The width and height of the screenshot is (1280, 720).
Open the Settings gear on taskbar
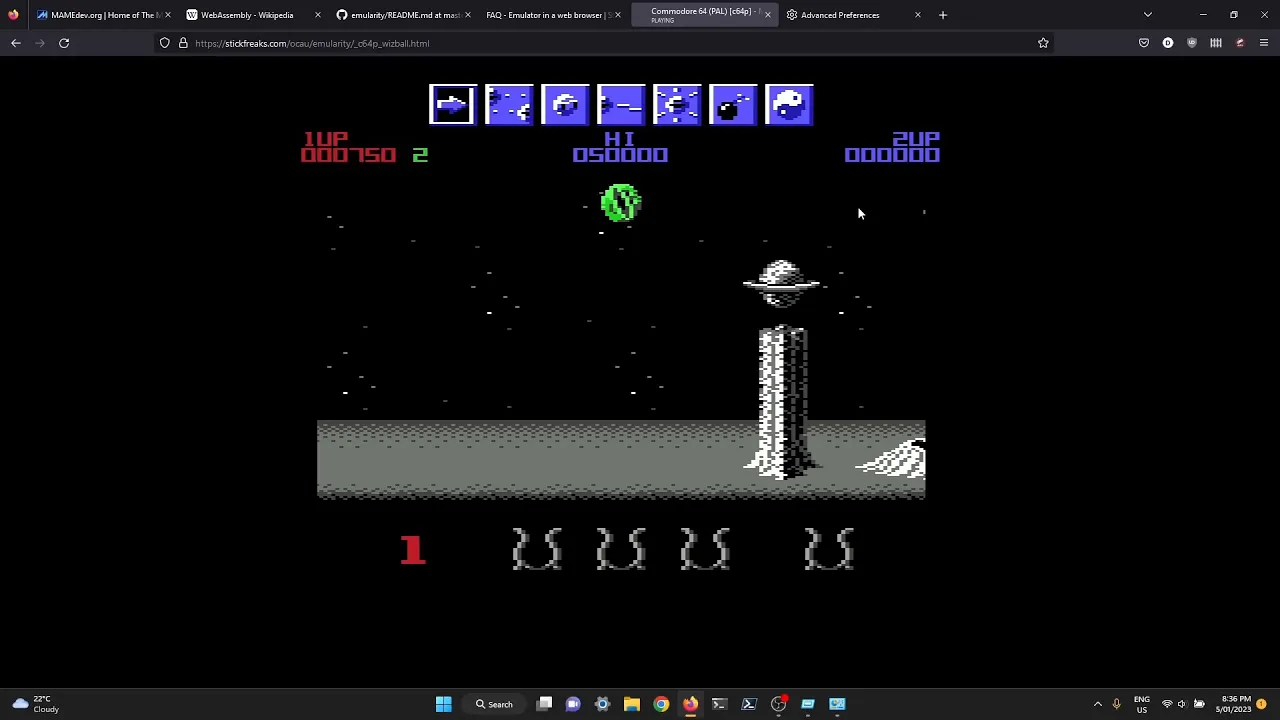coord(602,704)
